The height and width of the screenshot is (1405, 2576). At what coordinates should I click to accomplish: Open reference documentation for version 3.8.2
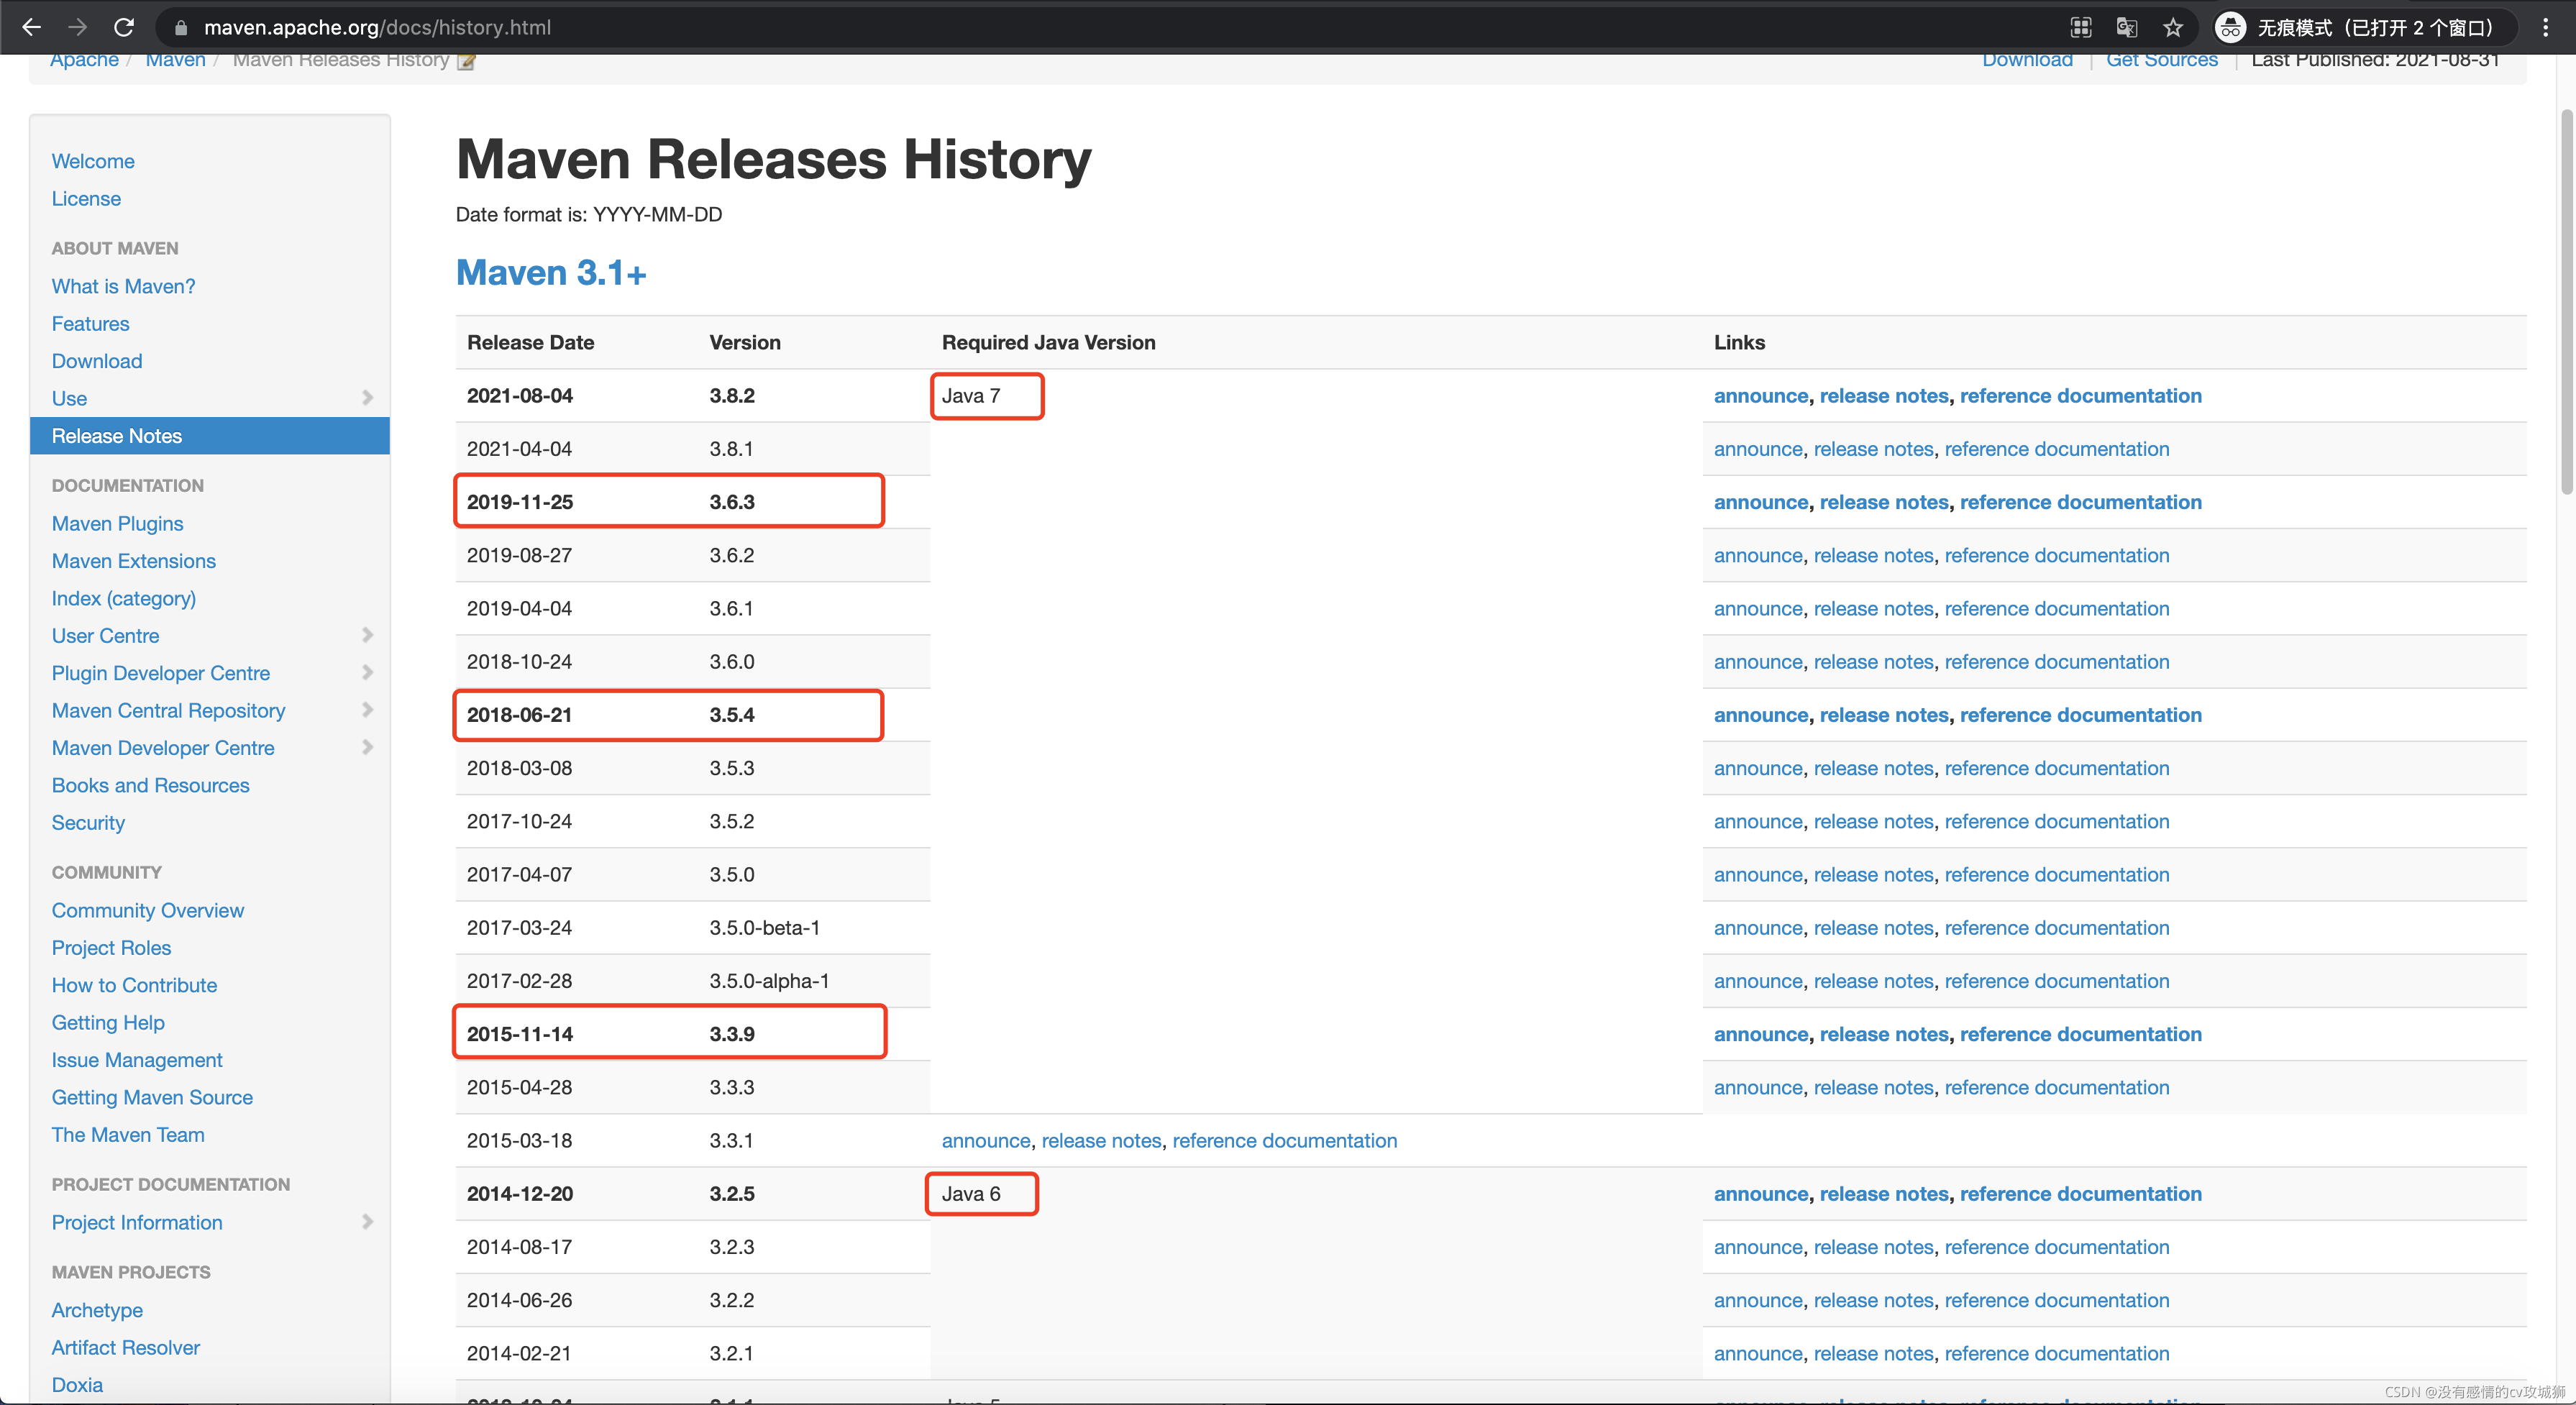2081,395
